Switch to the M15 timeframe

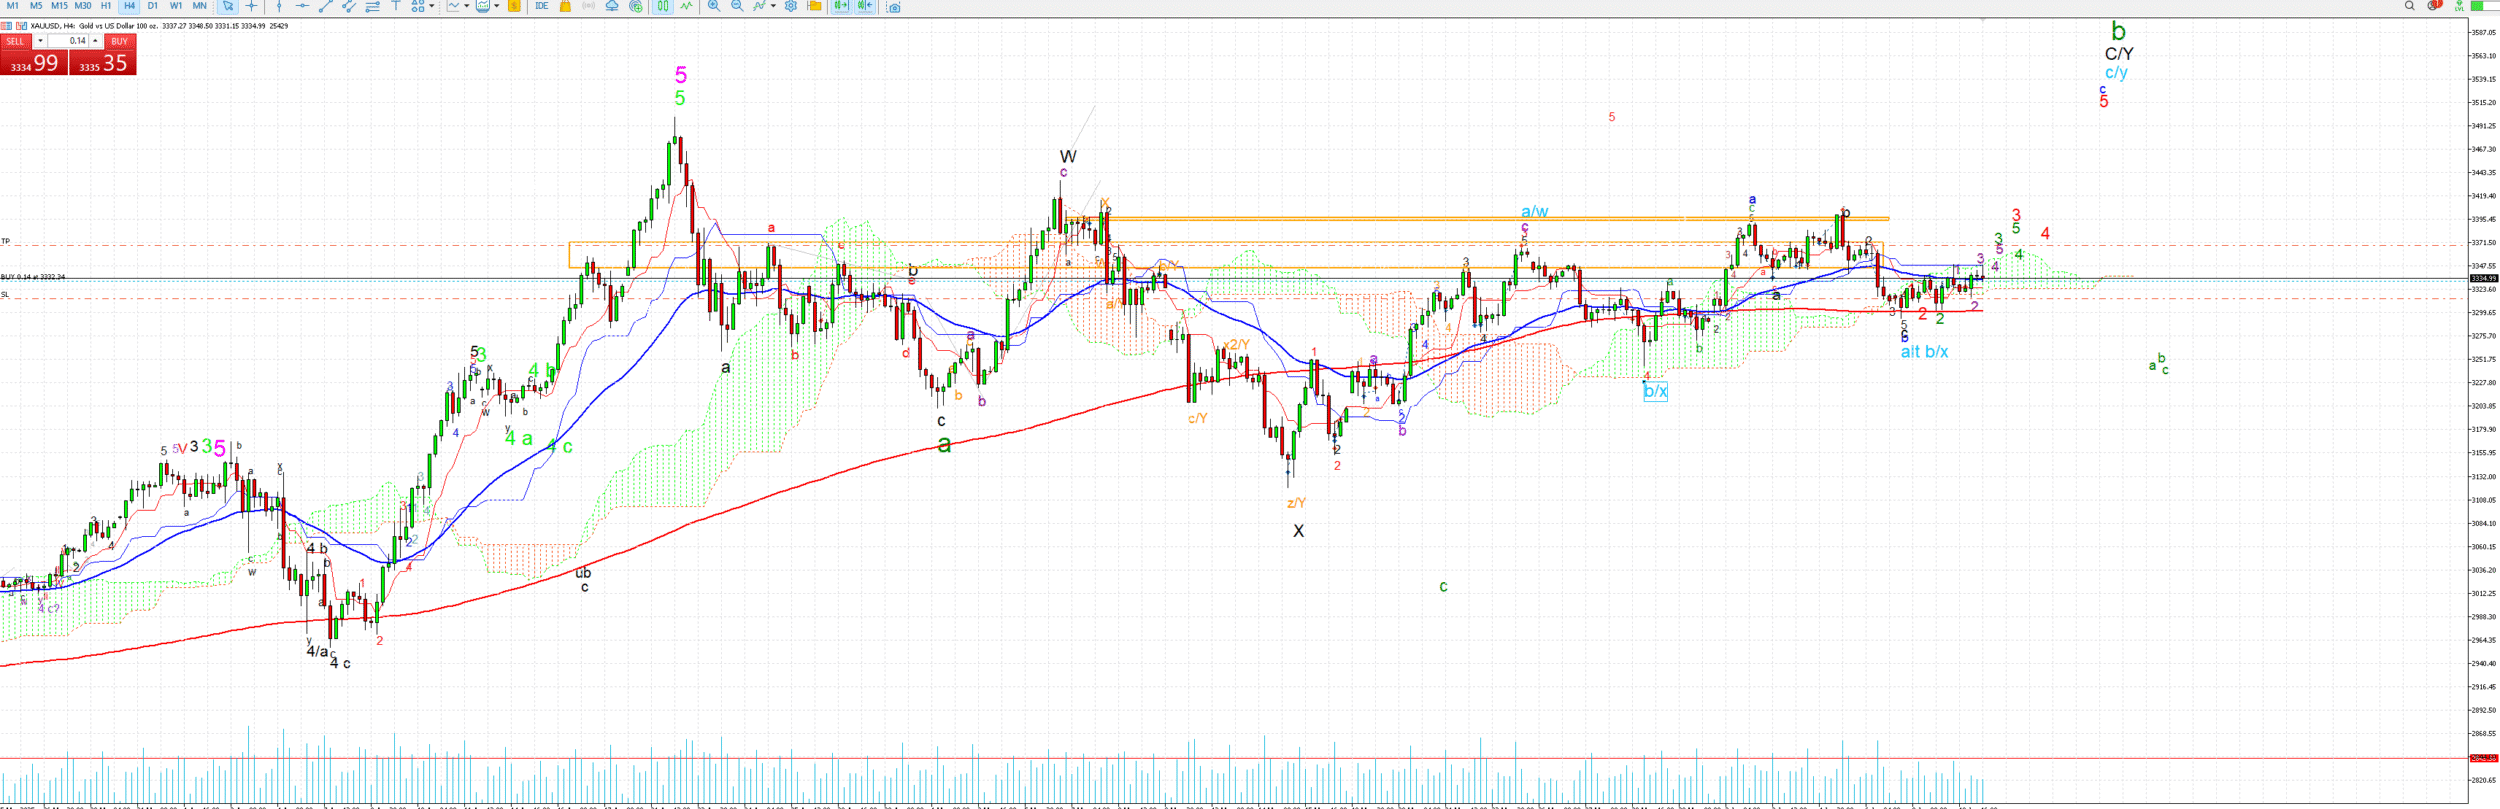(59, 6)
